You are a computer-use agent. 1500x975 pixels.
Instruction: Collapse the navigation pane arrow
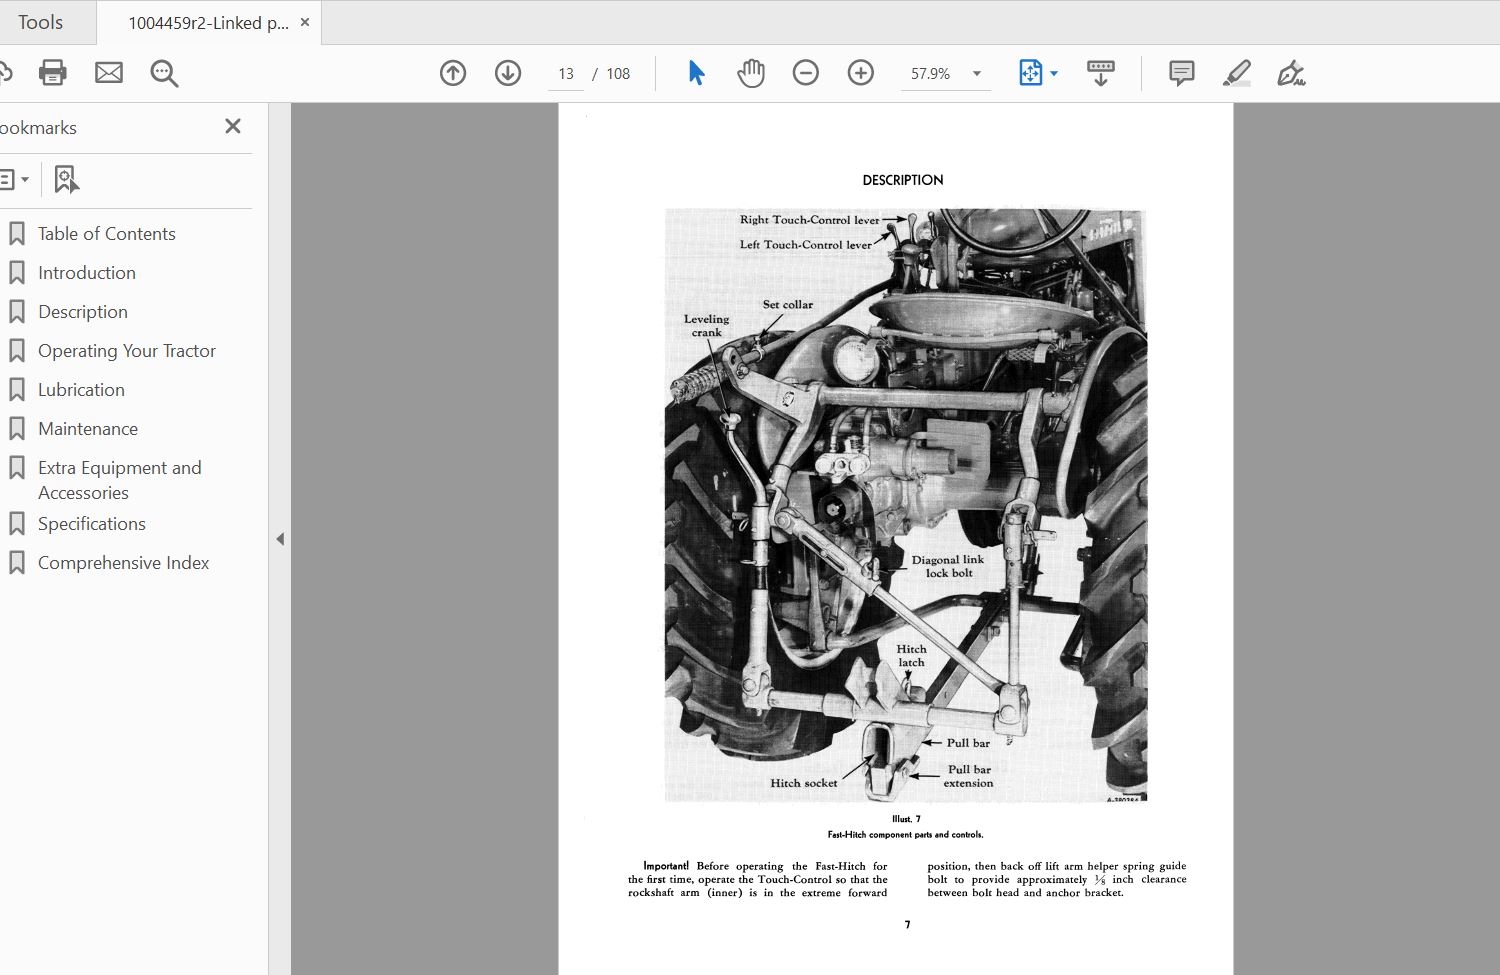pos(280,539)
